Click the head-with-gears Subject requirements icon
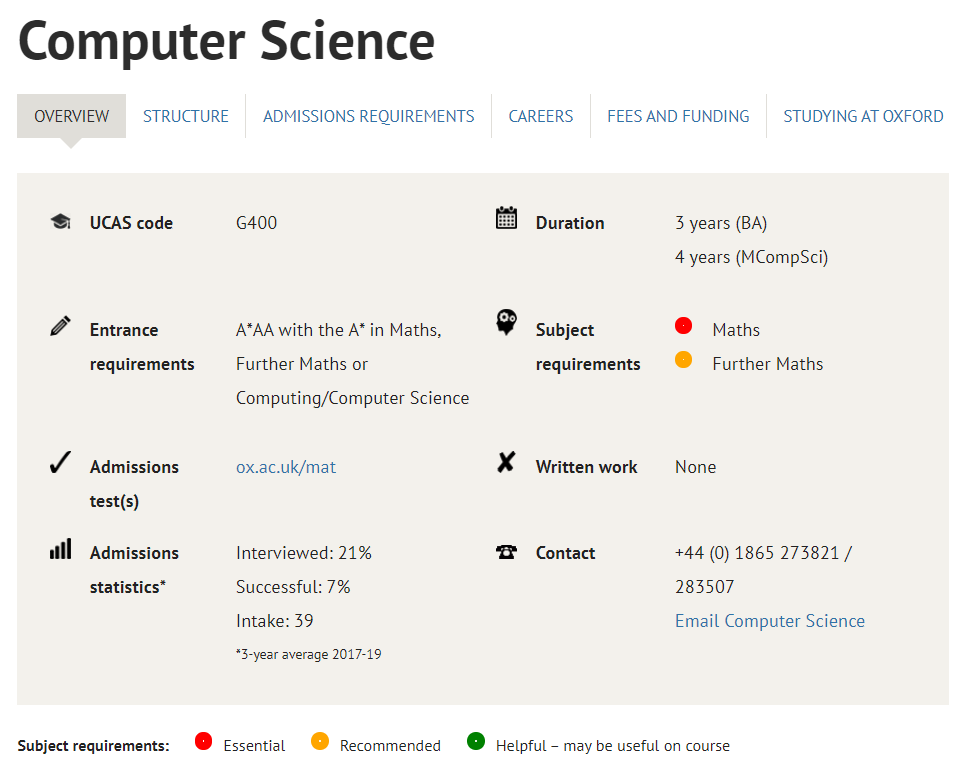 [x=506, y=322]
